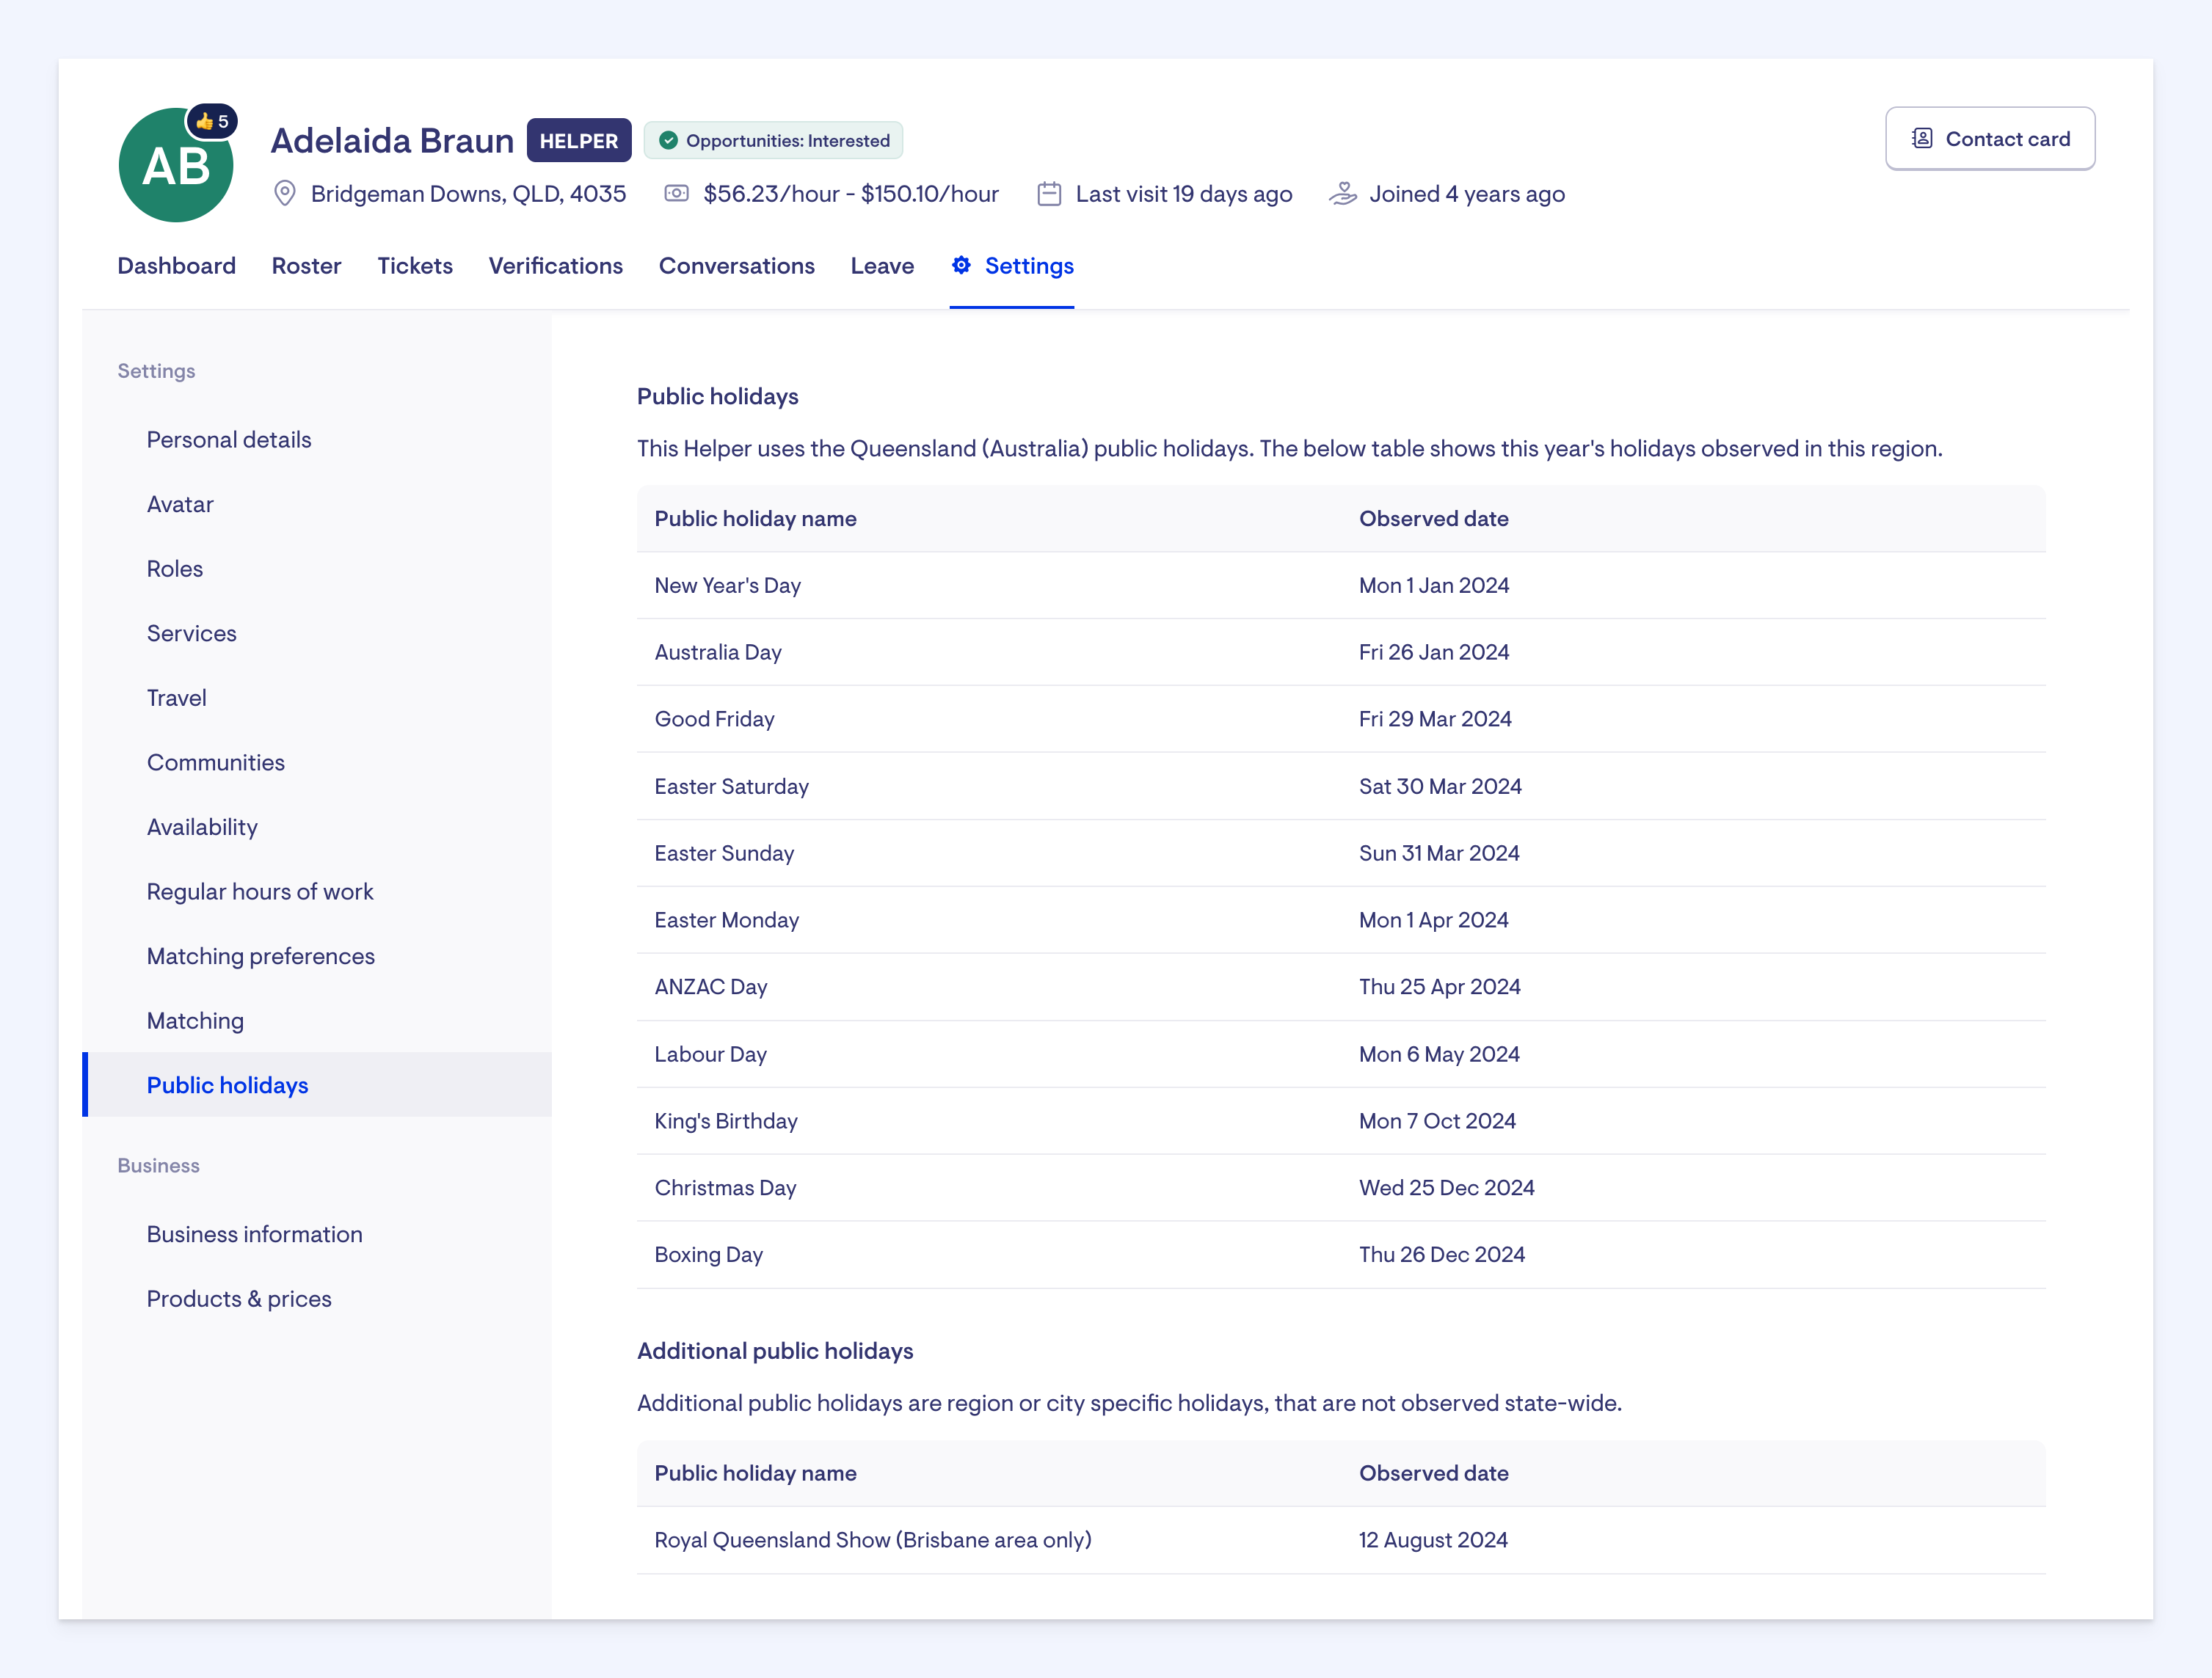Click the HELPER role badge
The width and height of the screenshot is (2212, 1678).
(x=579, y=141)
